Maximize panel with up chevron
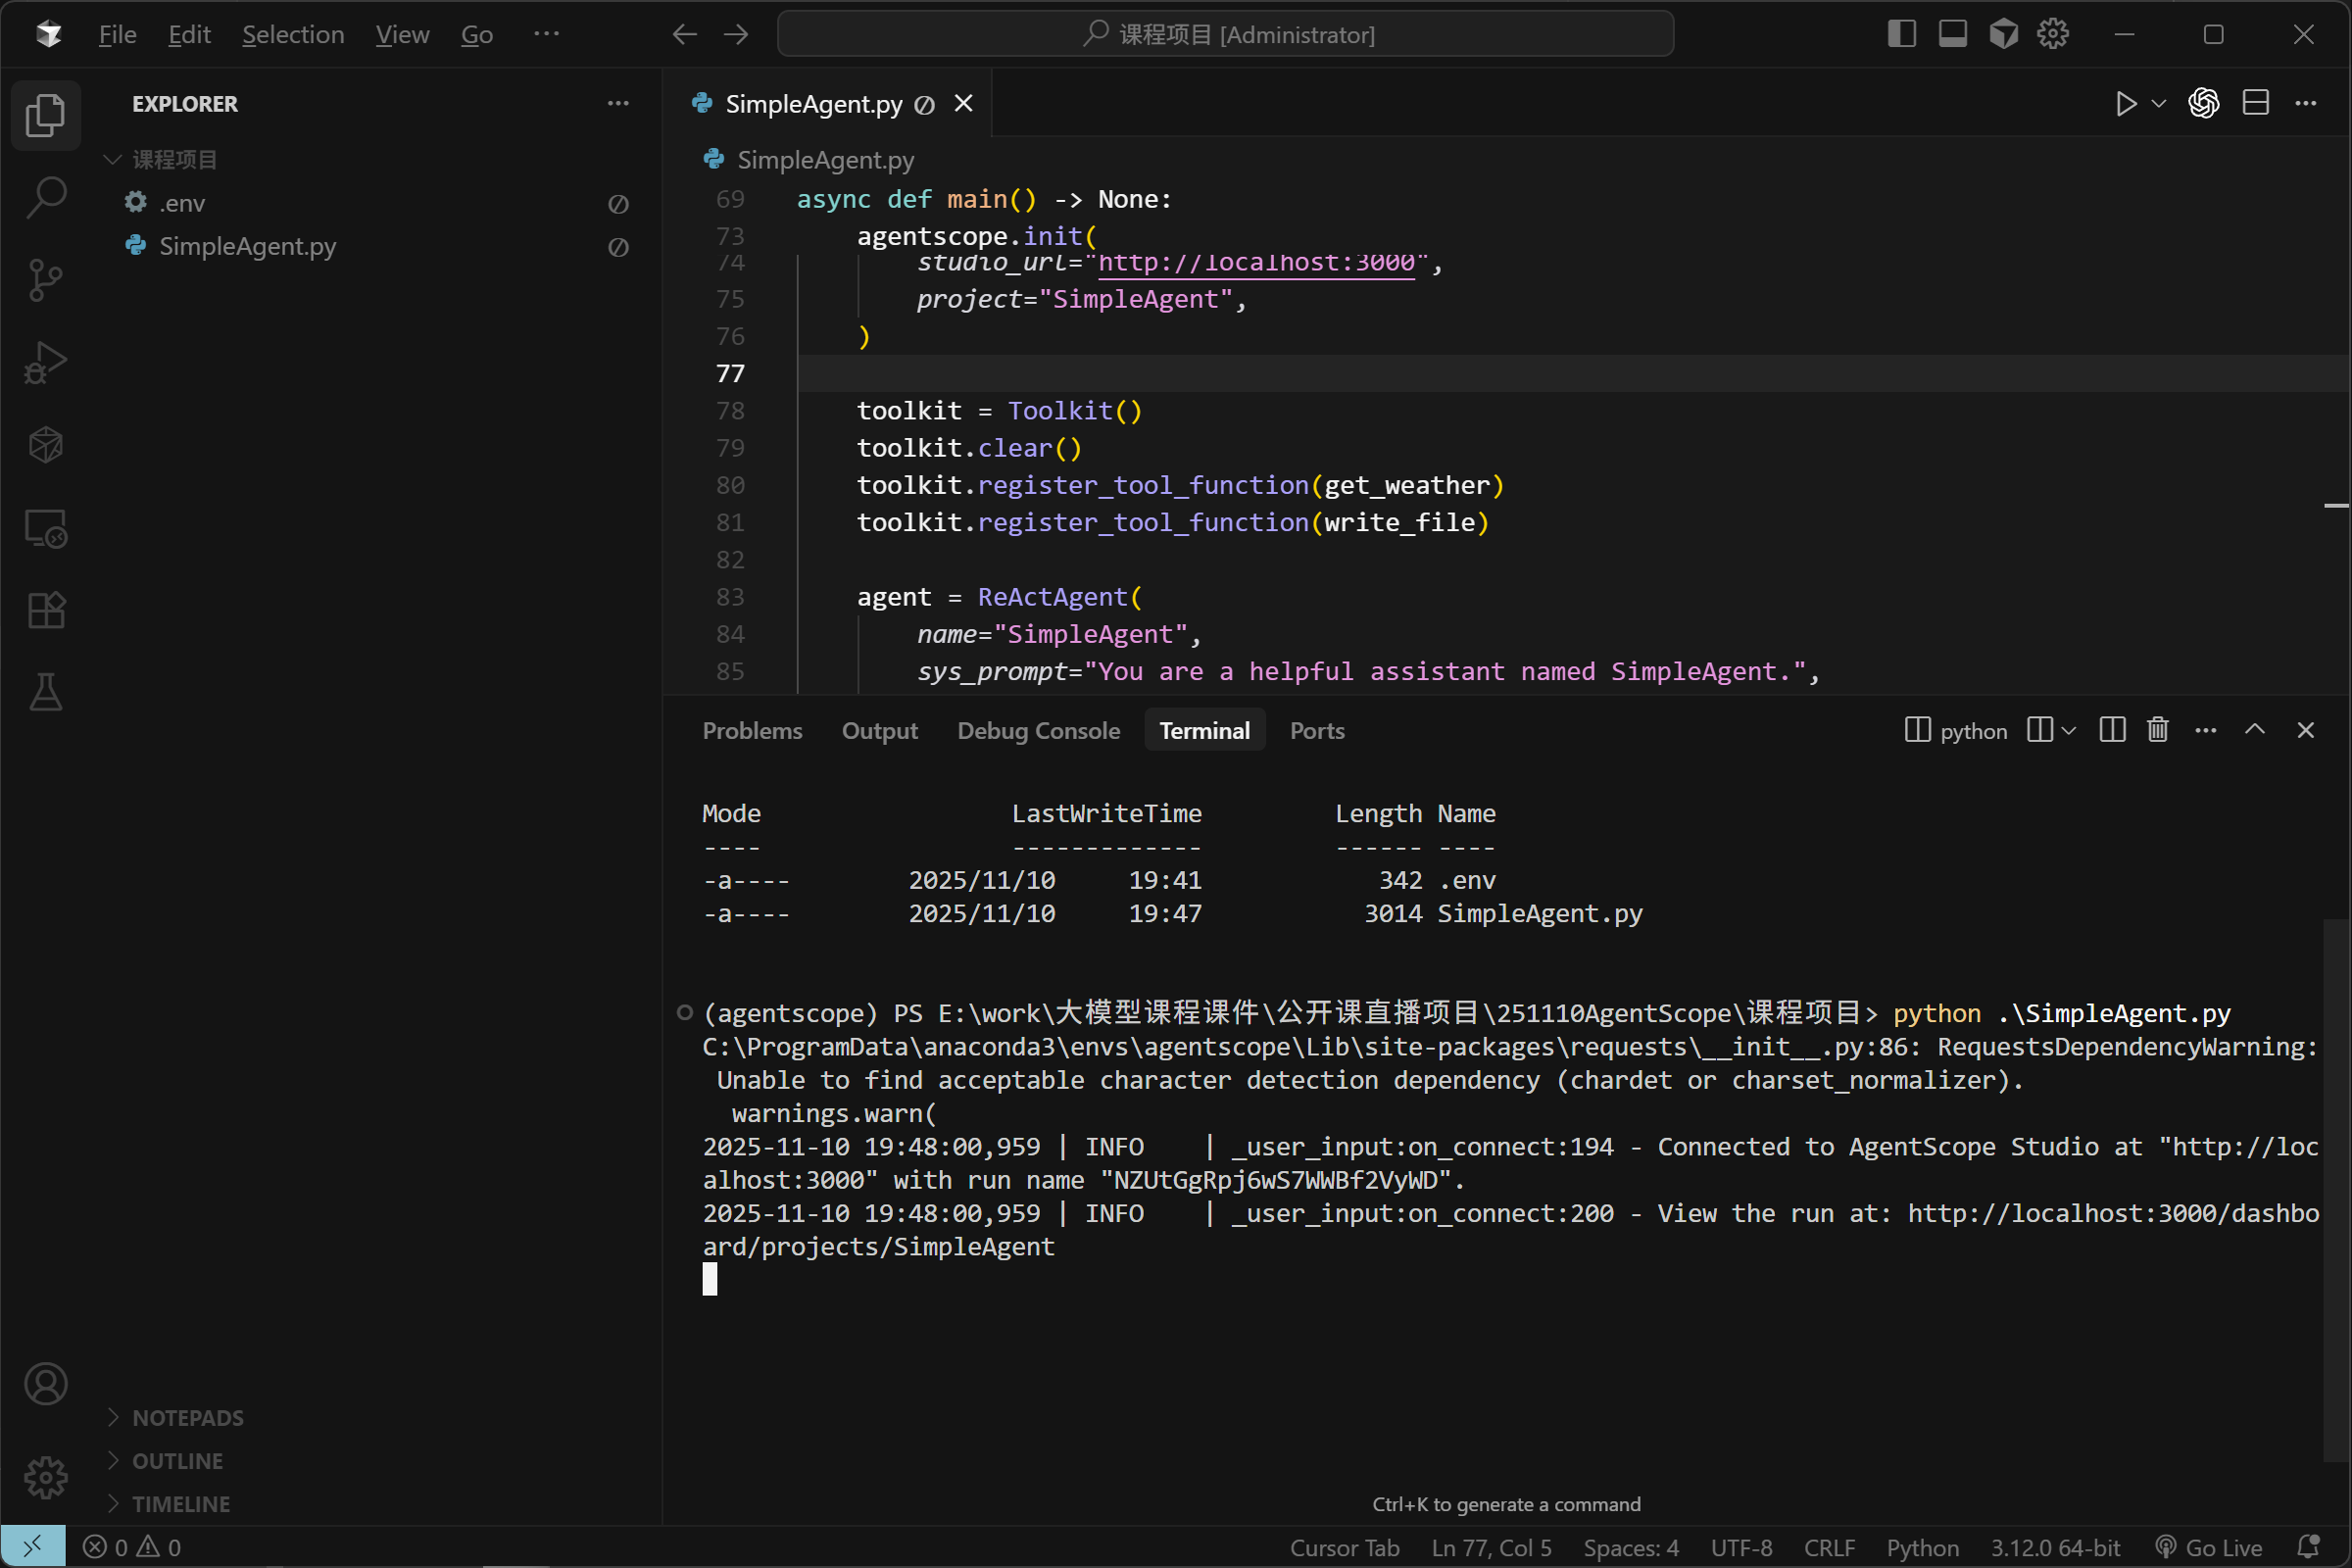 click(x=2255, y=731)
